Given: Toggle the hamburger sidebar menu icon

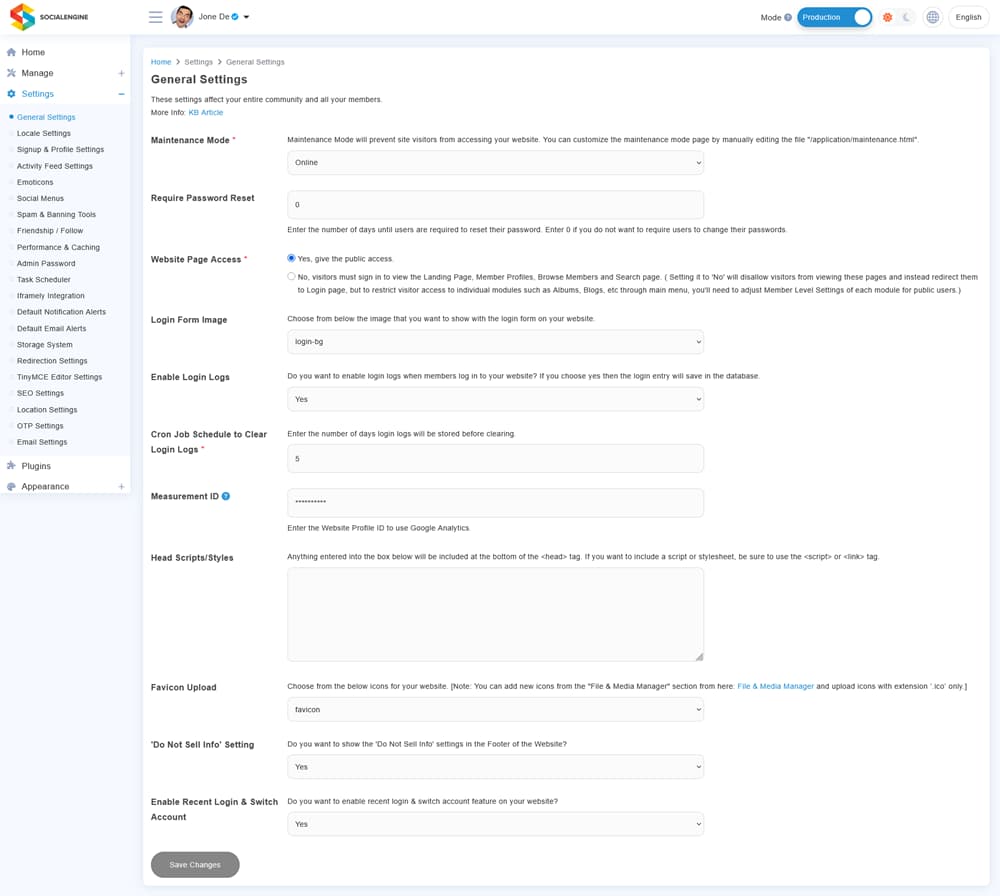Looking at the screenshot, I should (155, 17).
